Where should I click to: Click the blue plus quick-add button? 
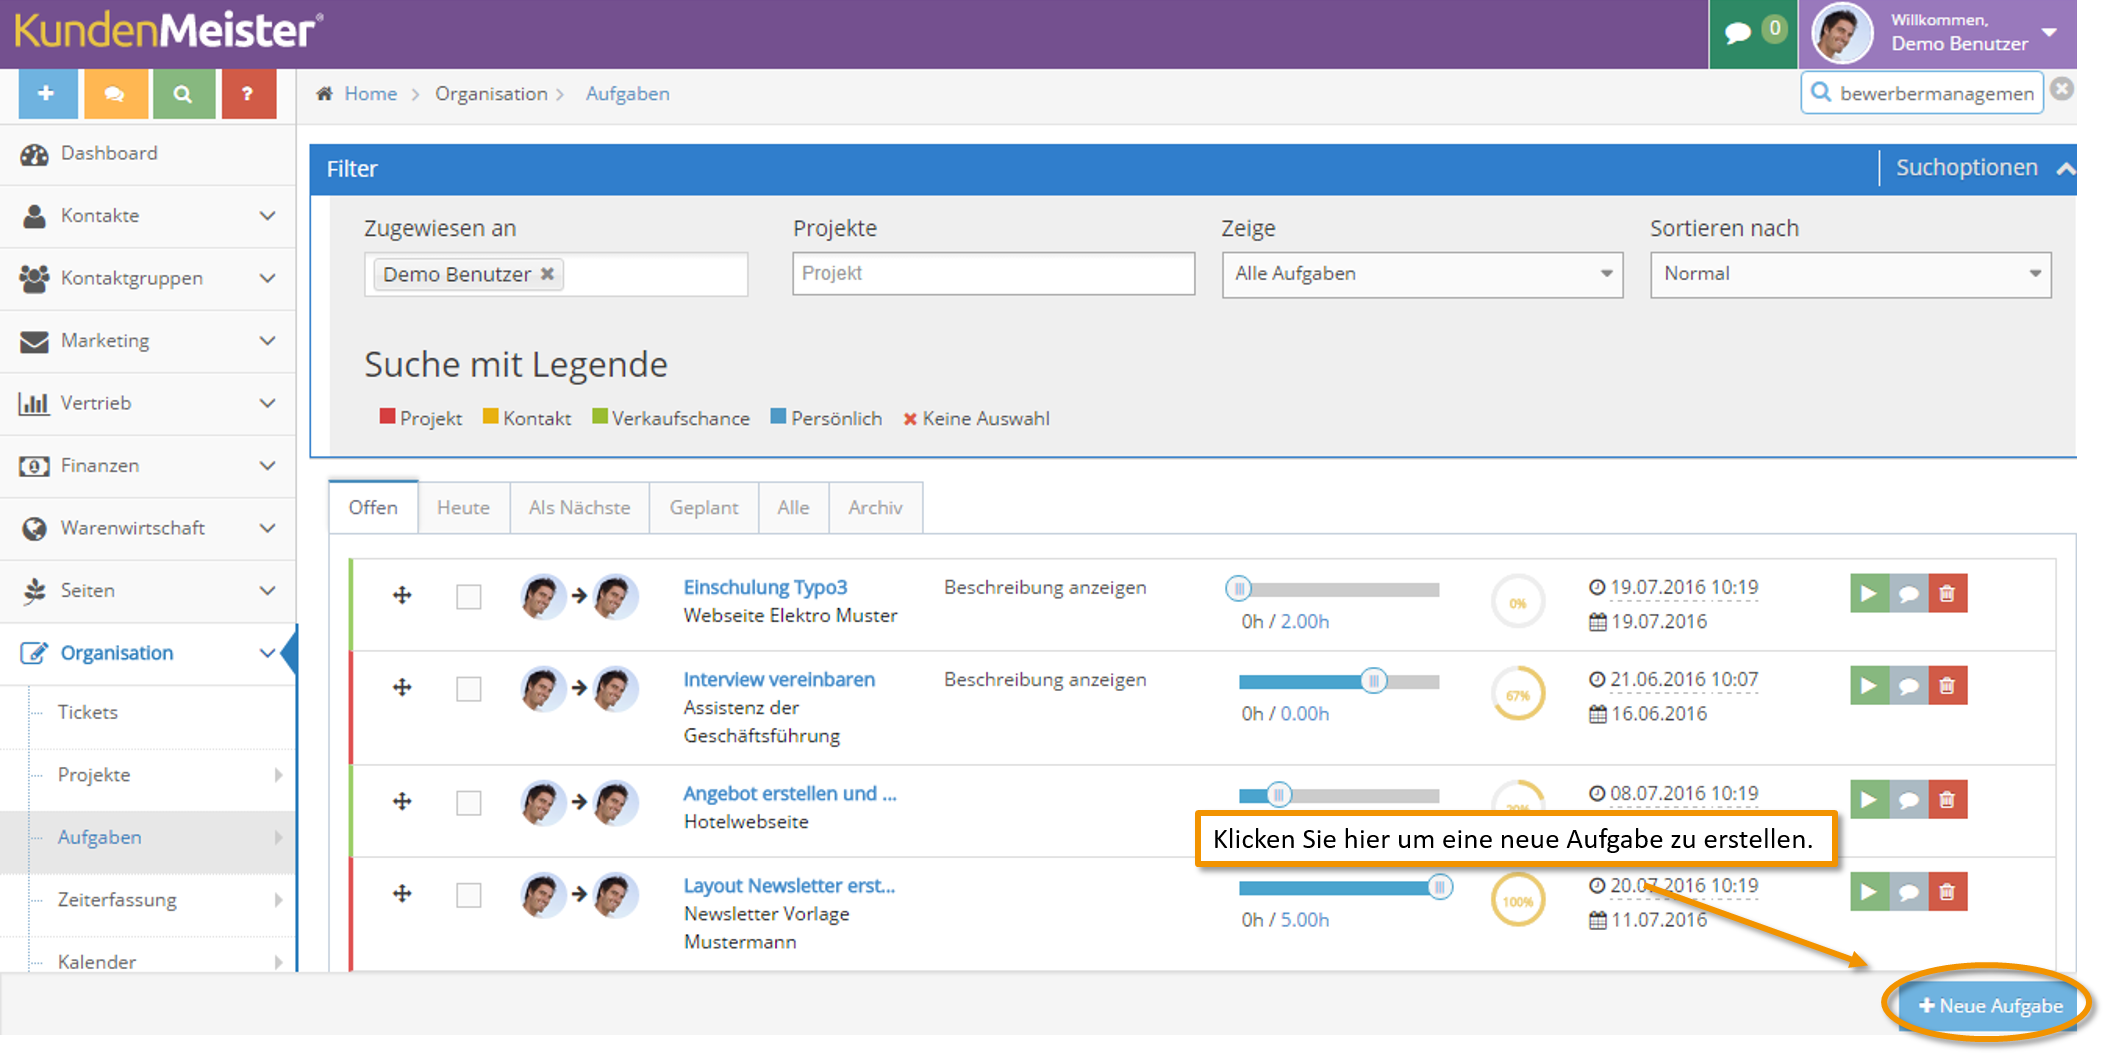point(46,94)
